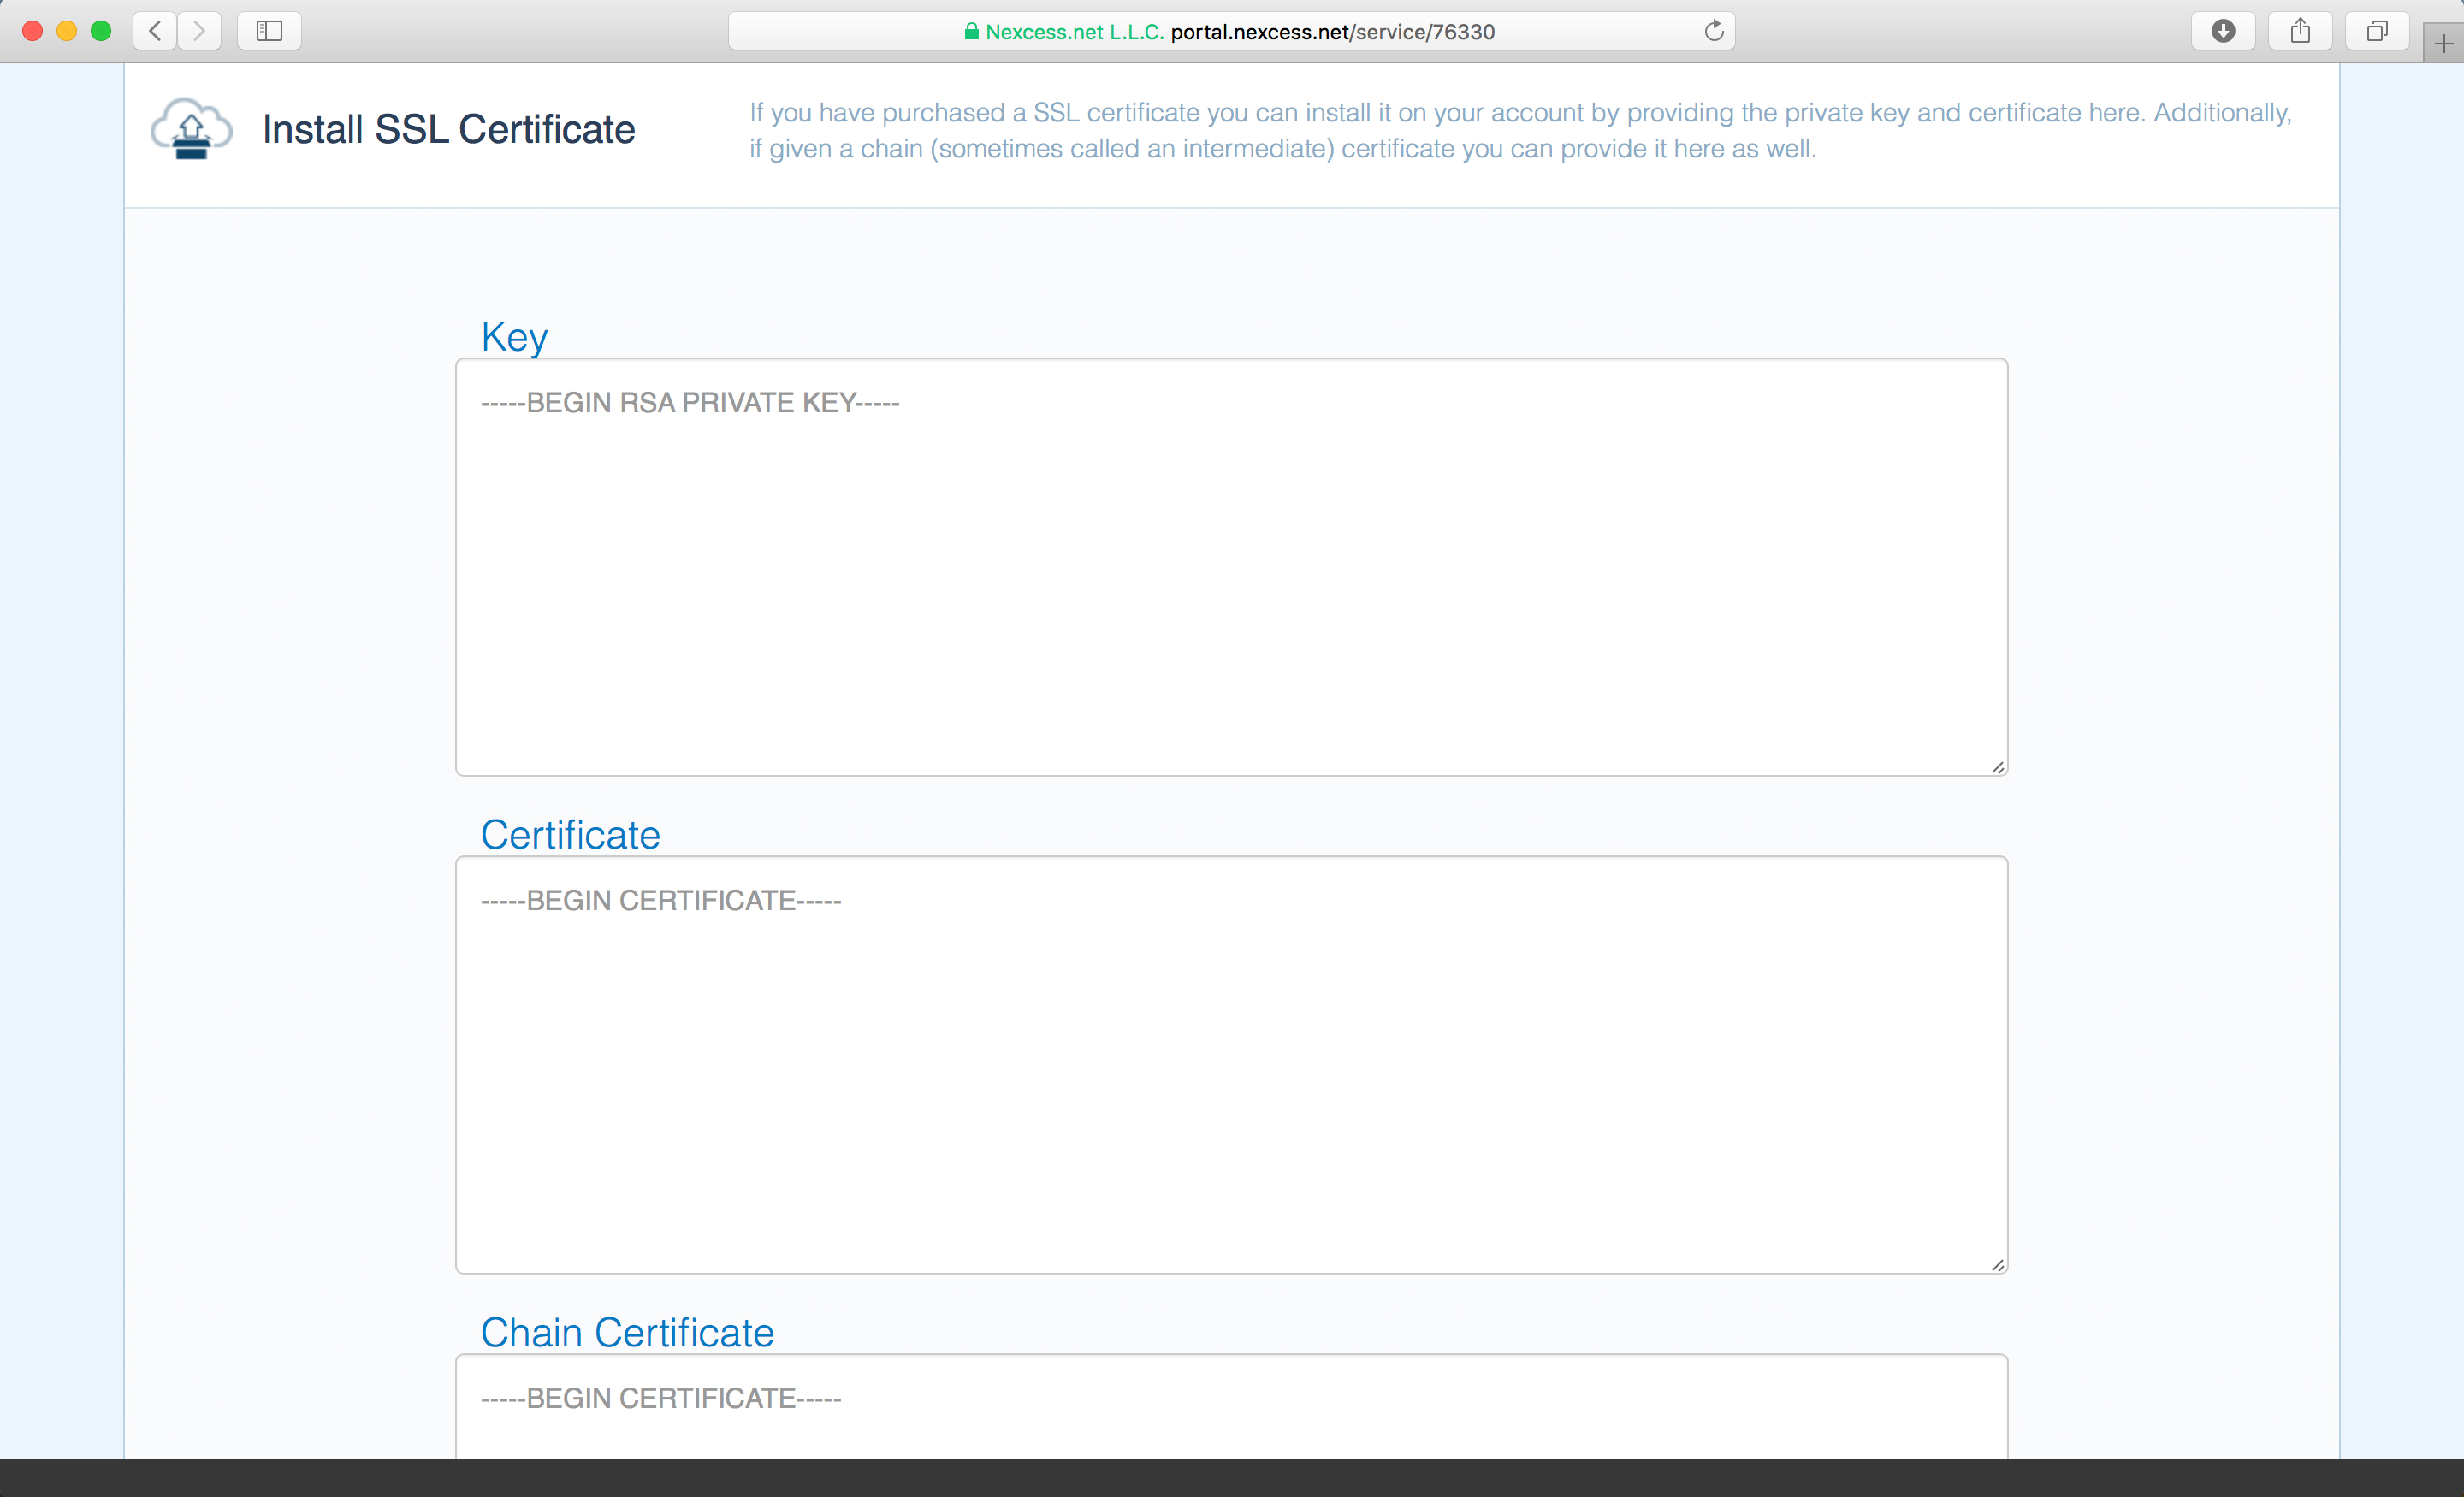Show all tabs overview button
This screenshot has height=1497, width=2464.
pyautogui.click(x=2377, y=31)
